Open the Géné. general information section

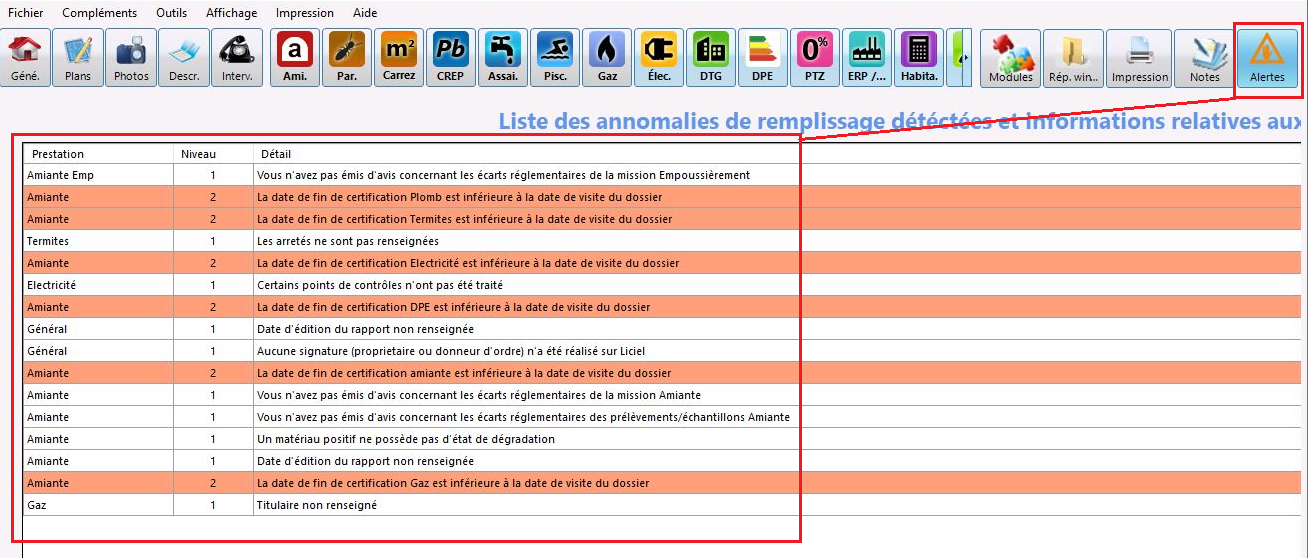coord(25,57)
